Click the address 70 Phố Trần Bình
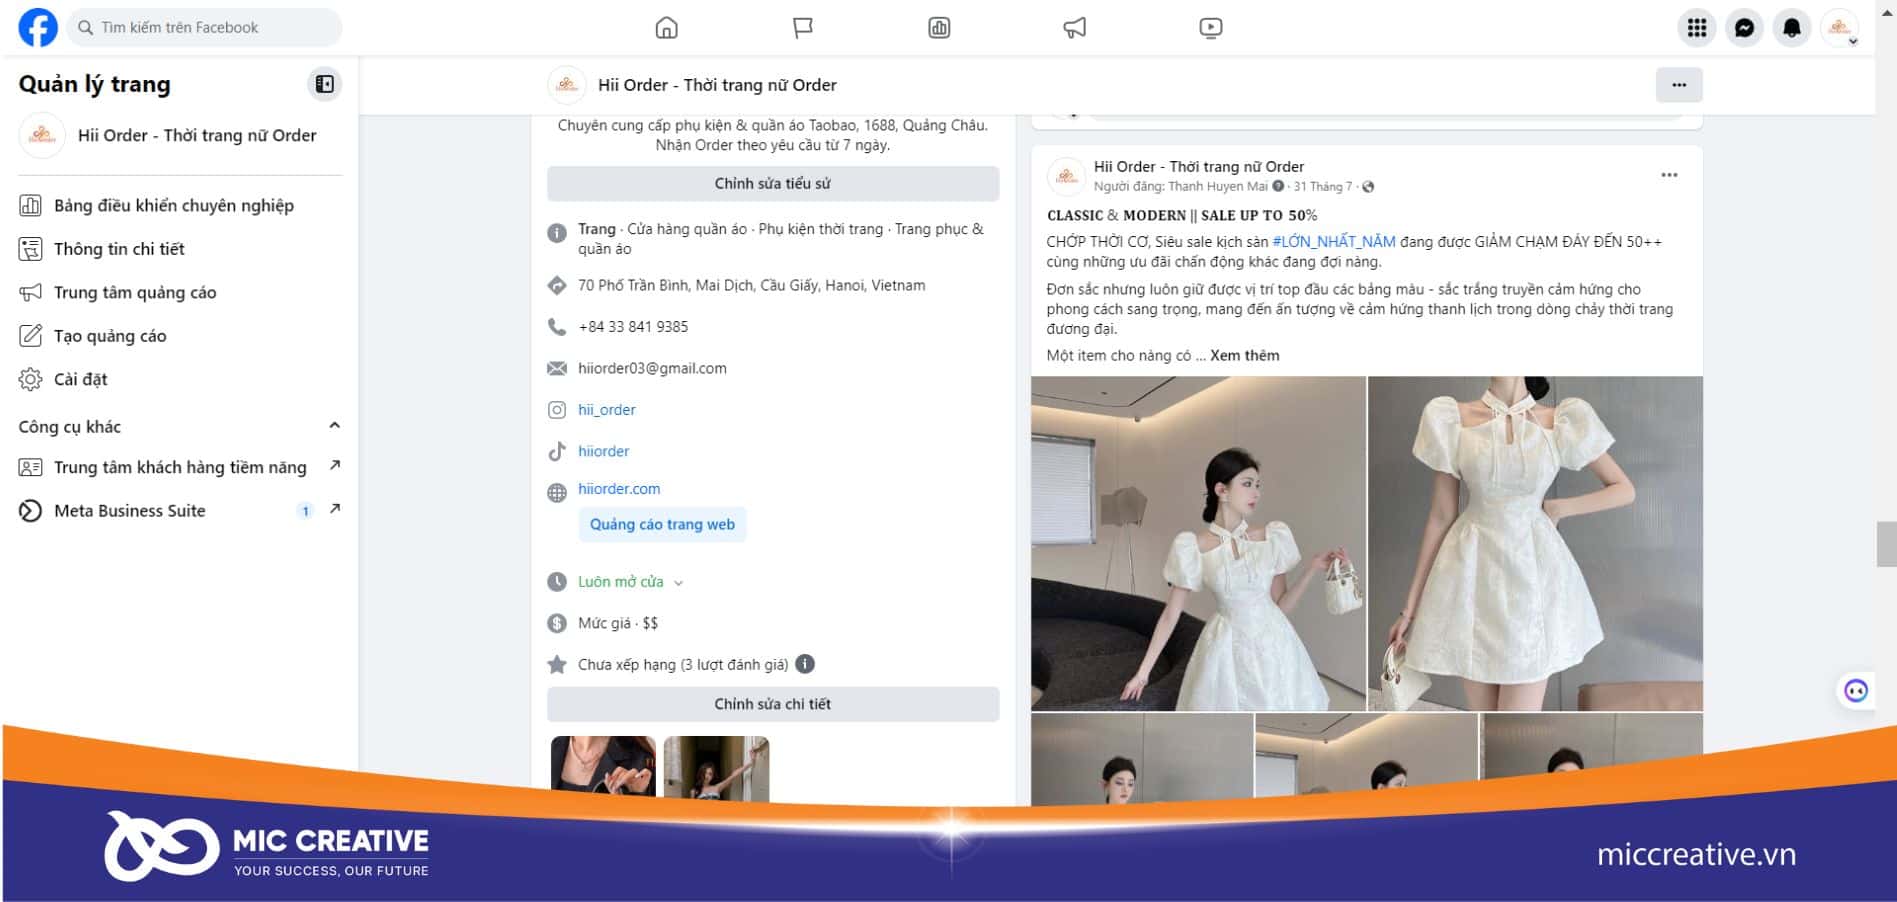 click(x=751, y=285)
